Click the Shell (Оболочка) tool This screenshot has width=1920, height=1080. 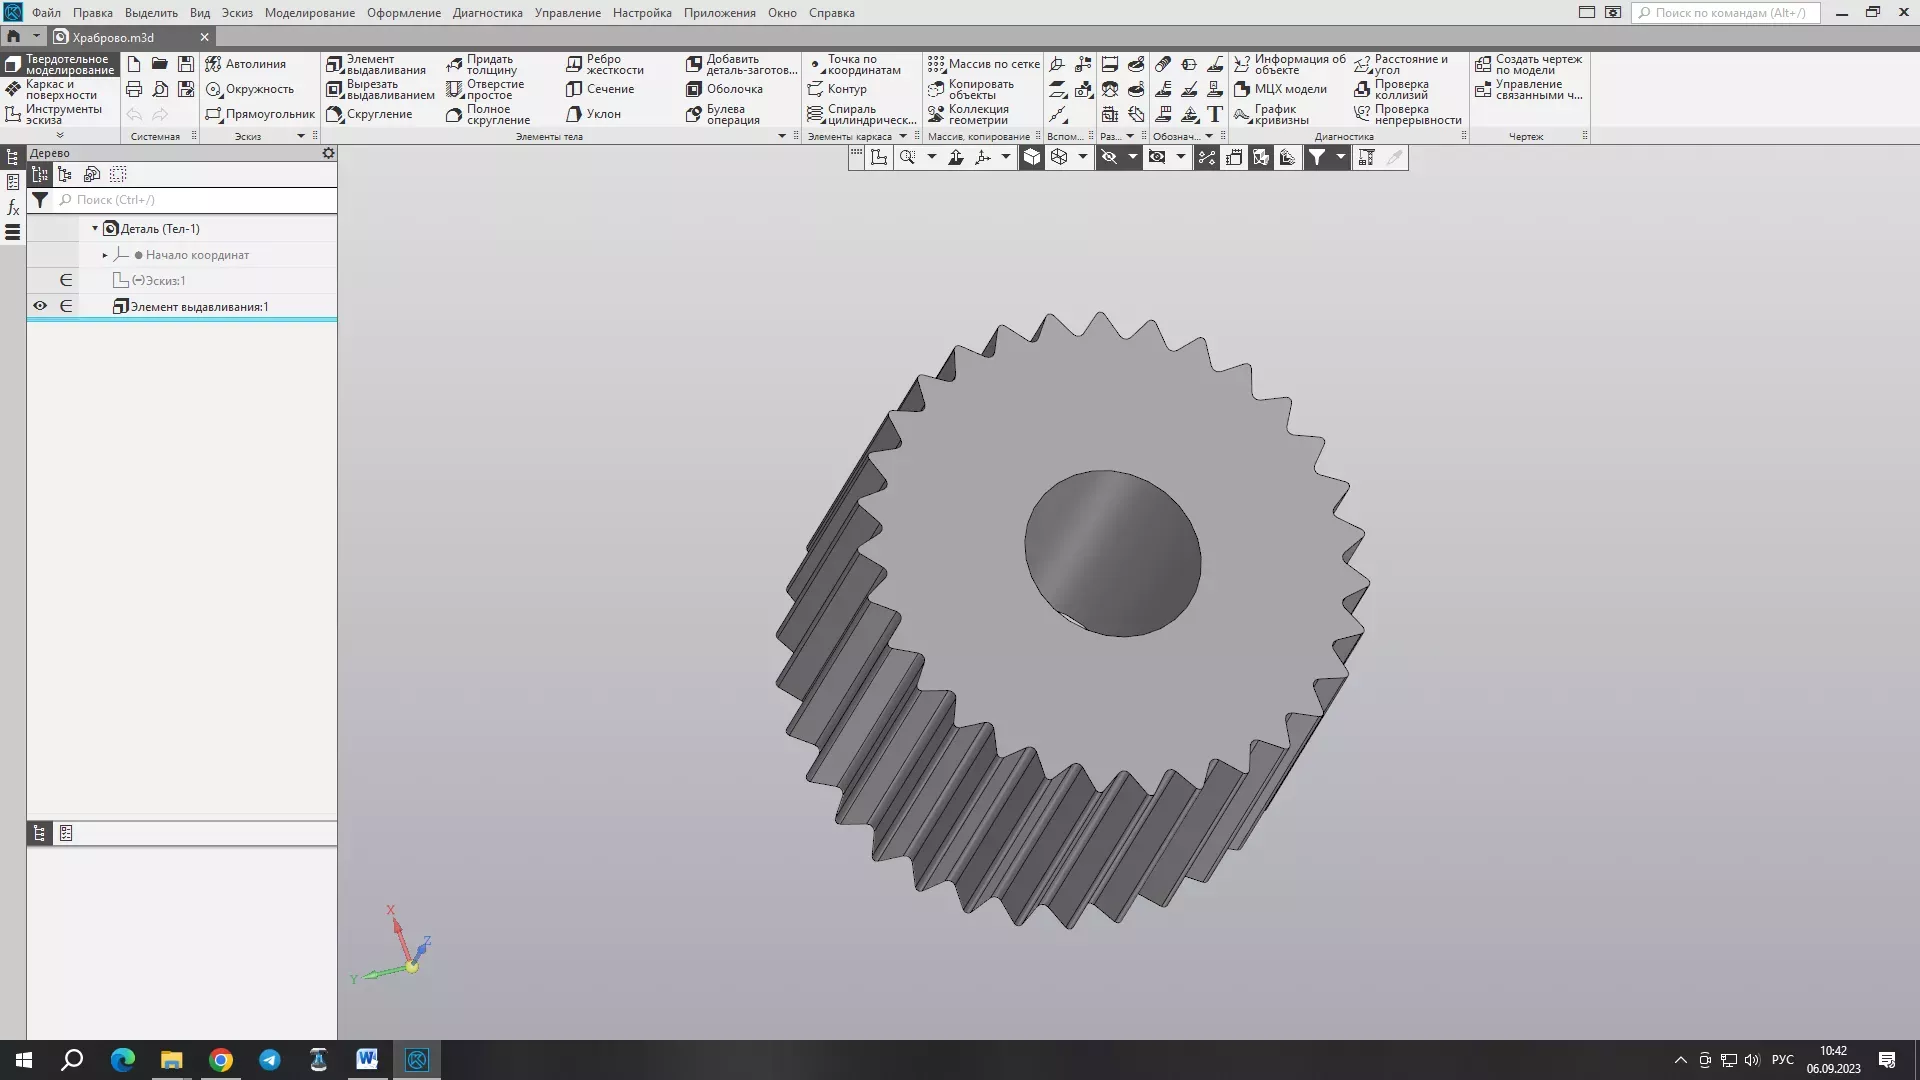coord(724,89)
